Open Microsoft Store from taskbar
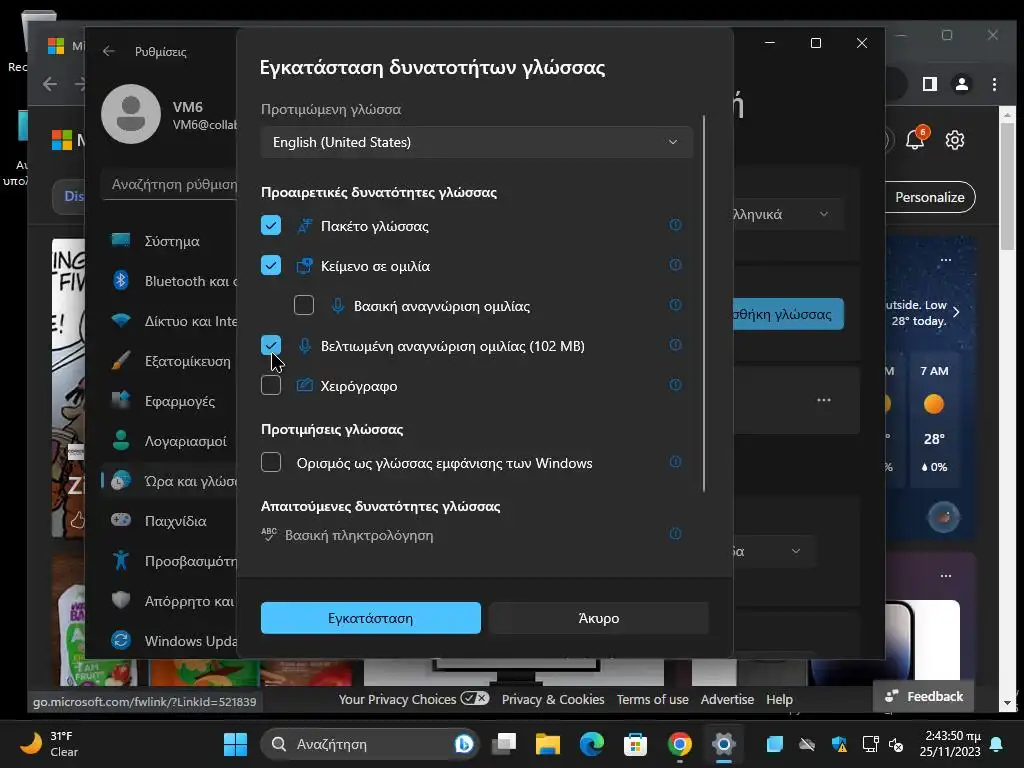This screenshot has height=768, width=1024. pyautogui.click(x=635, y=744)
